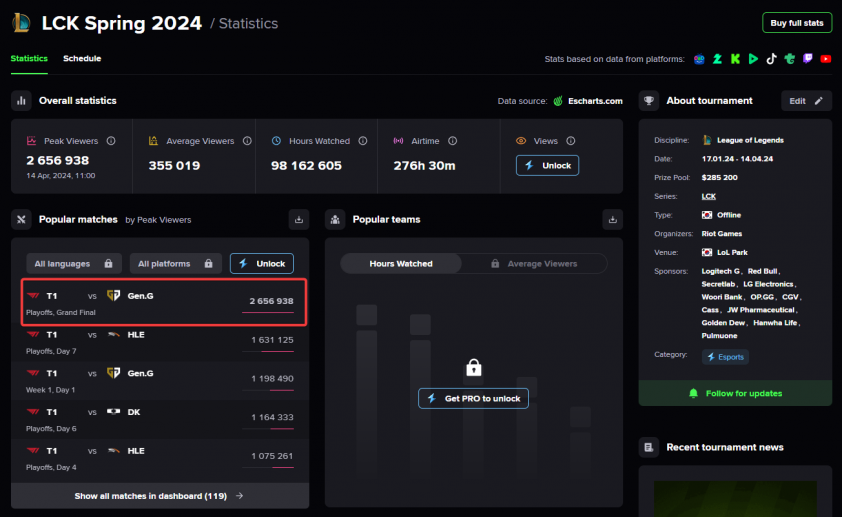Select the Hours Watched toggle
Image resolution: width=842 pixels, height=517 pixels.
point(401,264)
